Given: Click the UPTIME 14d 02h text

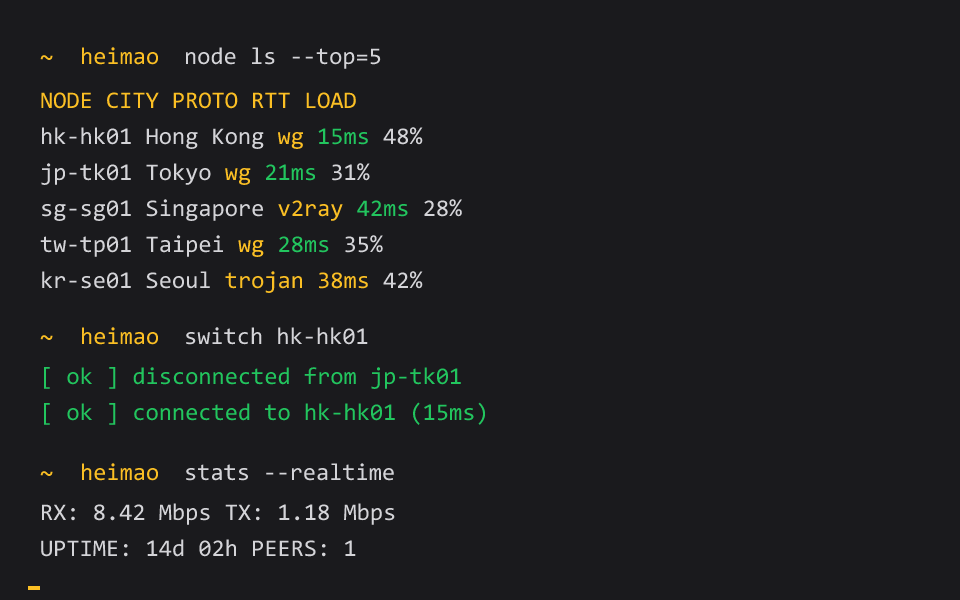Looking at the screenshot, I should click(139, 549).
